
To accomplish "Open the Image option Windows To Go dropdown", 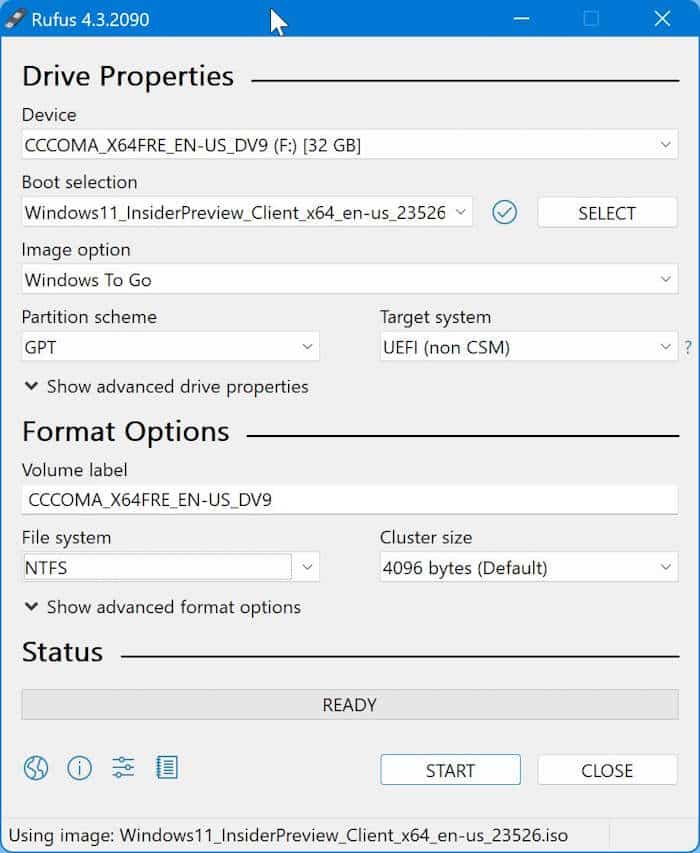I will (x=349, y=280).
